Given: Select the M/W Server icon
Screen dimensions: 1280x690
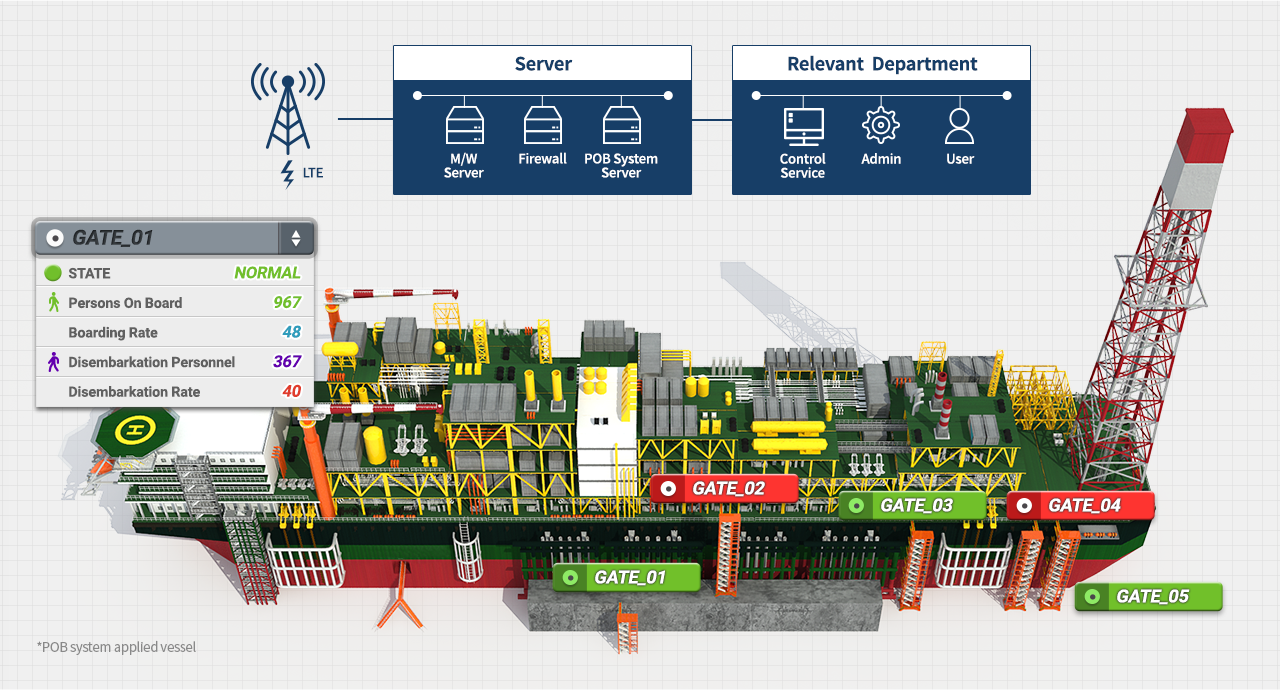Looking at the screenshot, I should pyautogui.click(x=464, y=126).
